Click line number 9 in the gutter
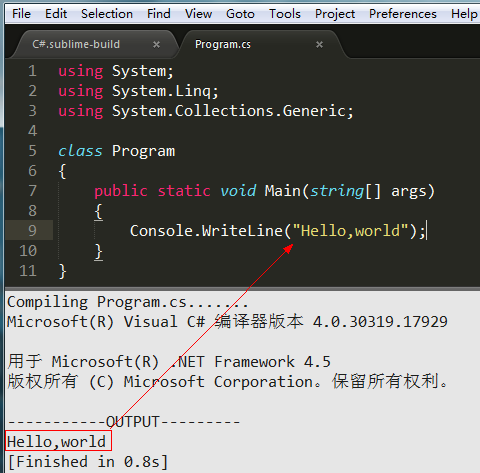 pos(32,231)
